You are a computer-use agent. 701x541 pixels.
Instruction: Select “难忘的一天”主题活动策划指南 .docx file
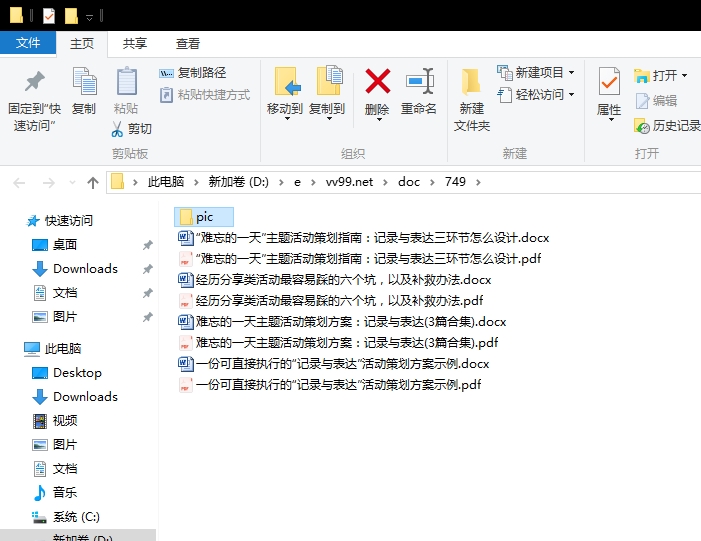tap(363, 237)
